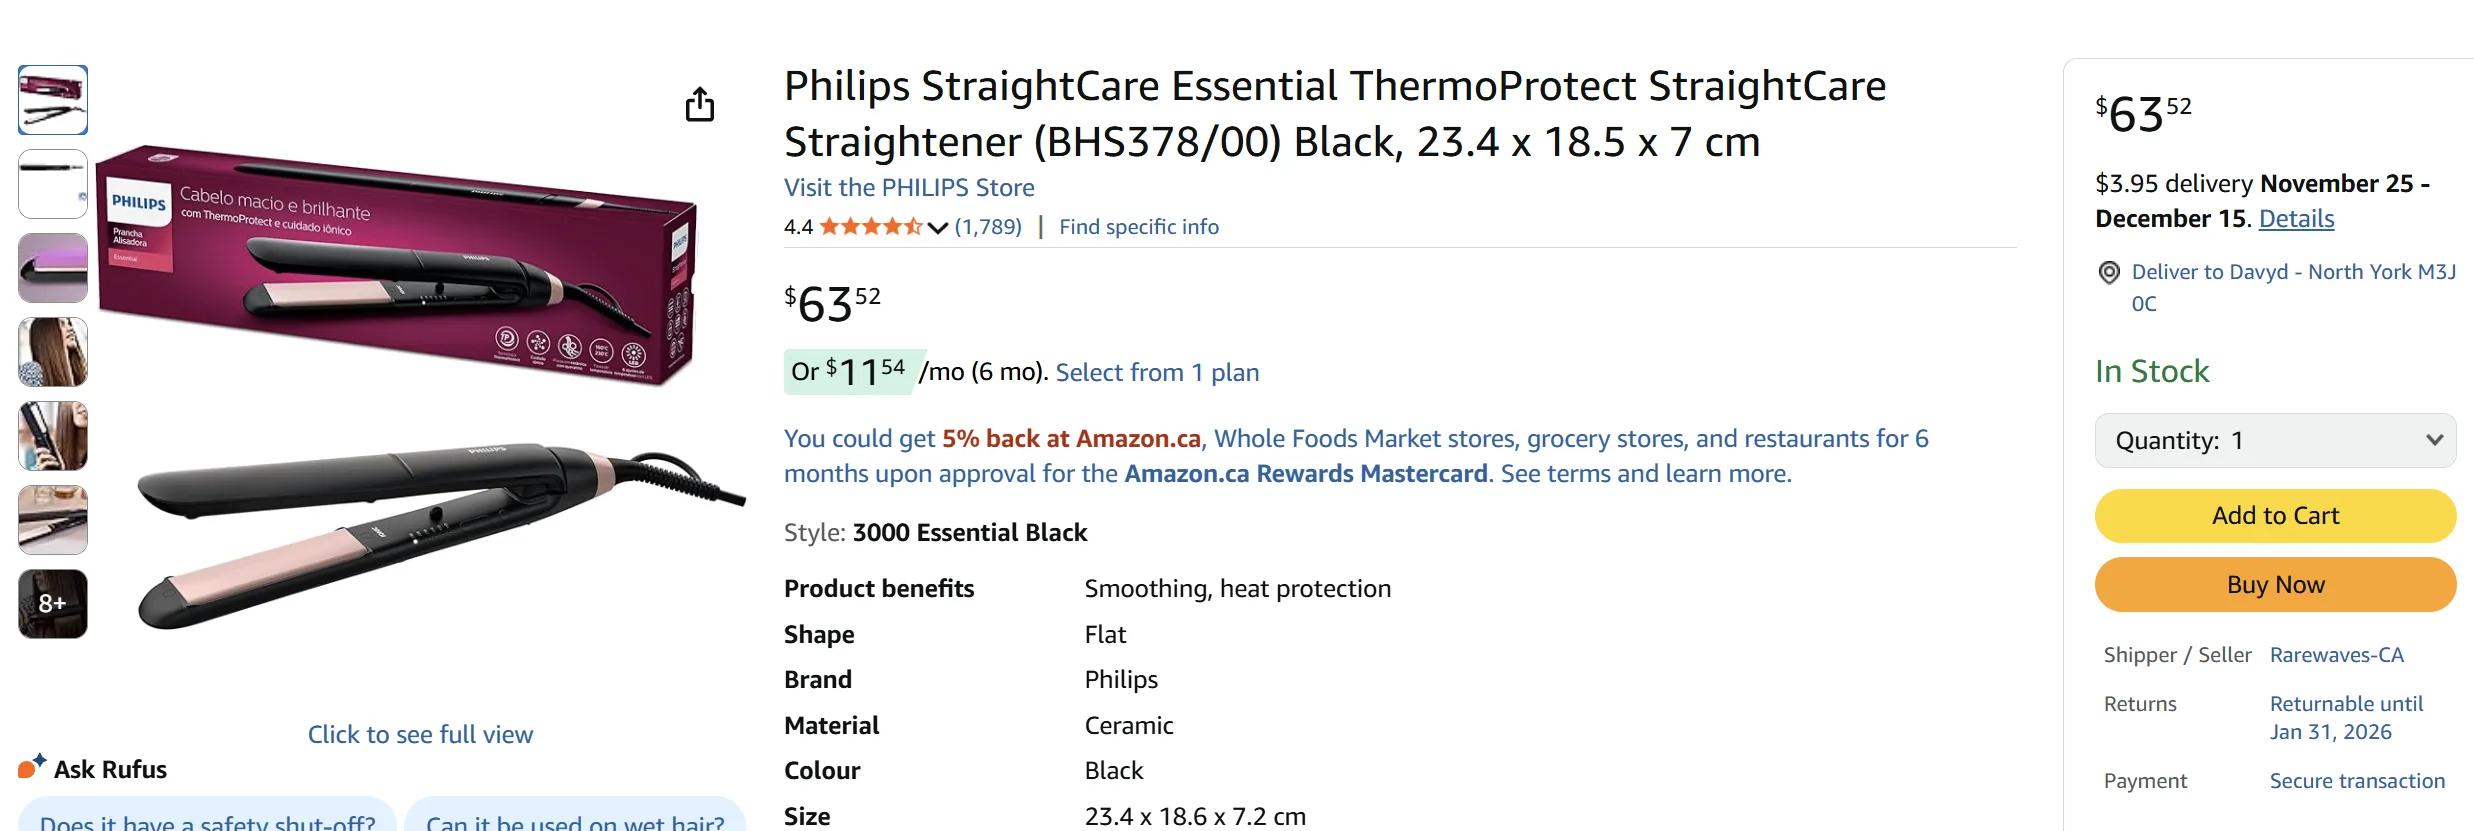Click Select from 1 plan
The width and height of the screenshot is (2474, 831).
[1157, 371]
